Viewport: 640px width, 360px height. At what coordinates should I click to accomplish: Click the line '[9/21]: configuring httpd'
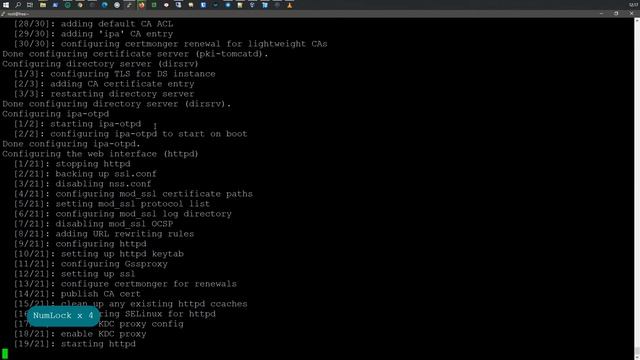pos(80,244)
